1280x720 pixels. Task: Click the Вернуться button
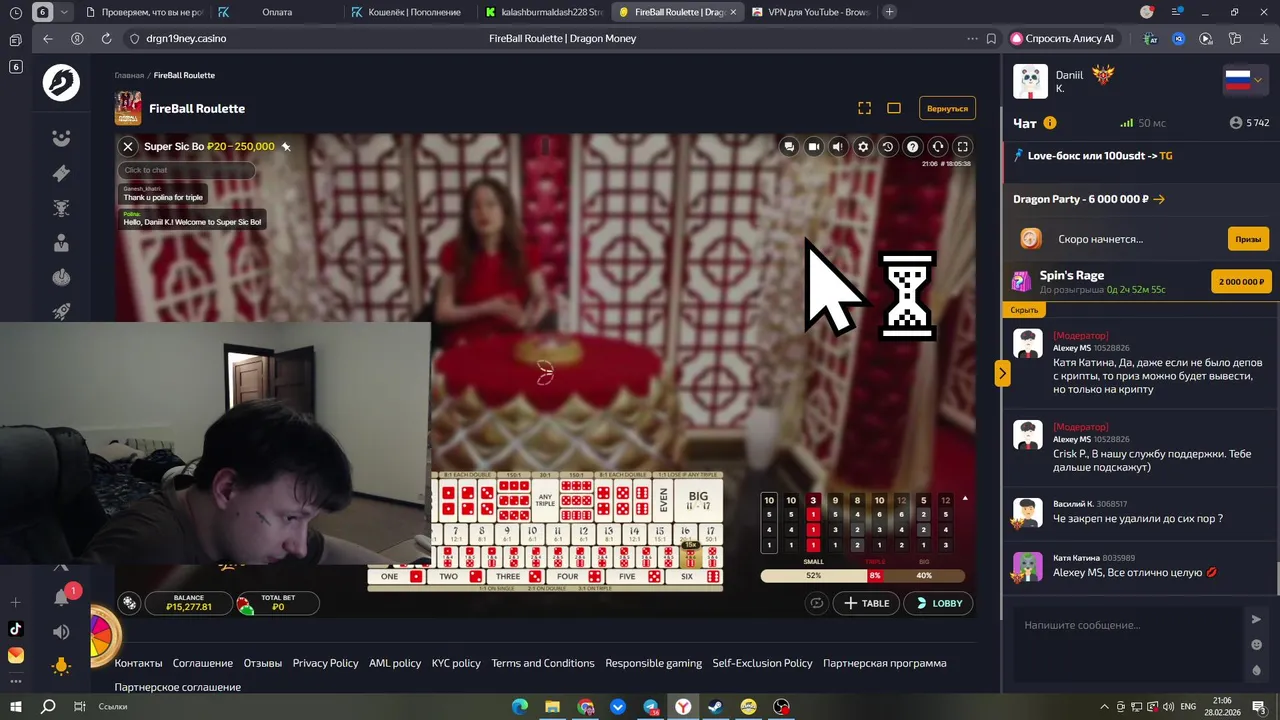[x=947, y=108]
